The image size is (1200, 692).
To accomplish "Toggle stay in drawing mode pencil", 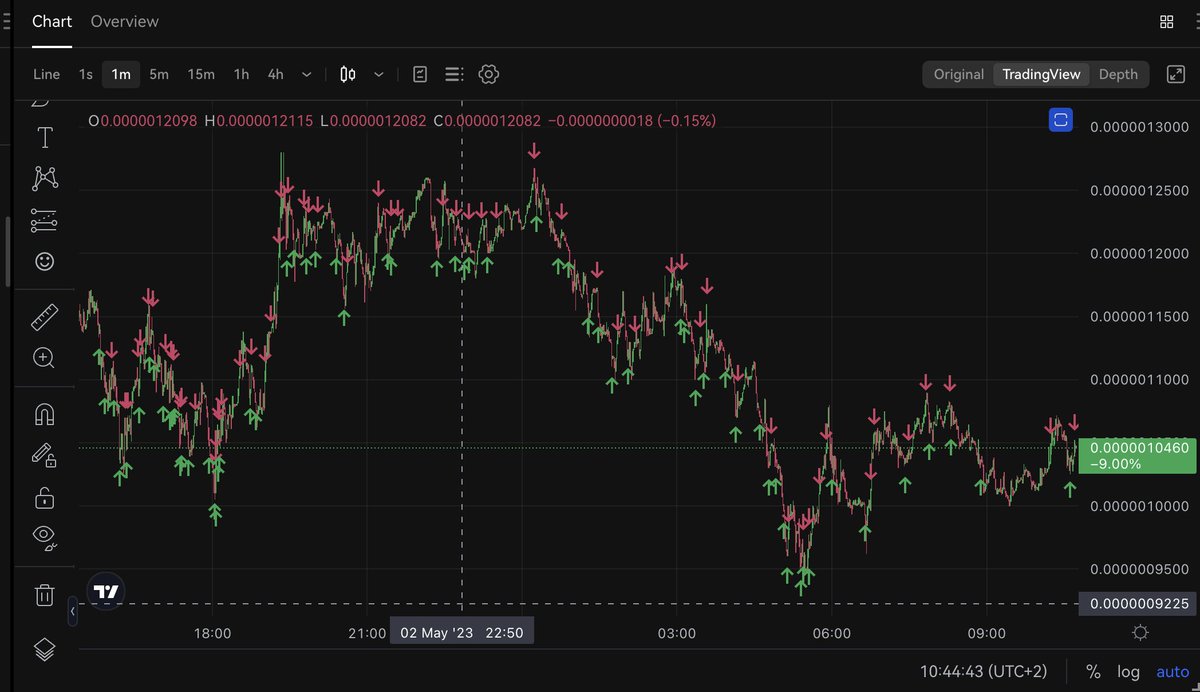I will (44, 455).
